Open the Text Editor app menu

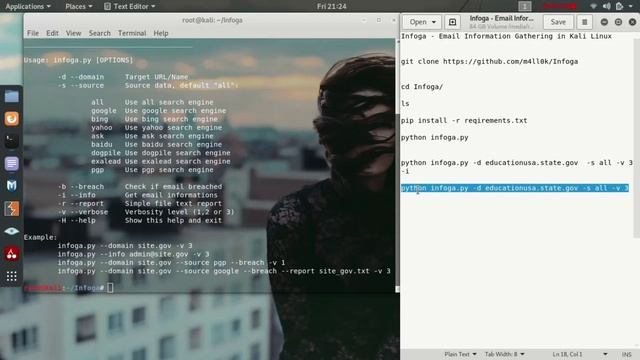point(129,6)
